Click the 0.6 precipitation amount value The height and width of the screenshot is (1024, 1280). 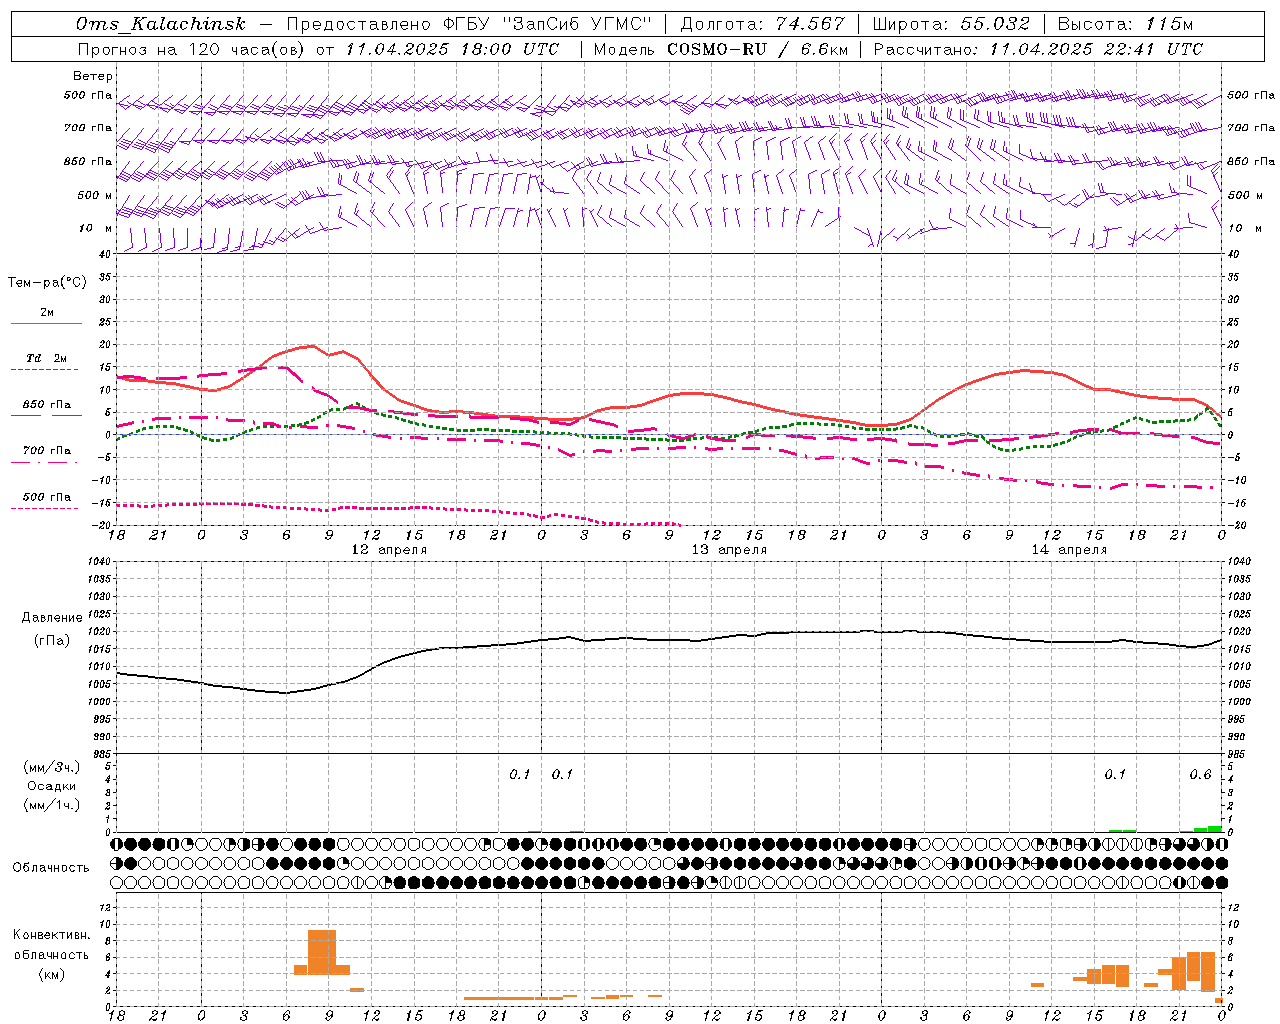pos(1200,774)
